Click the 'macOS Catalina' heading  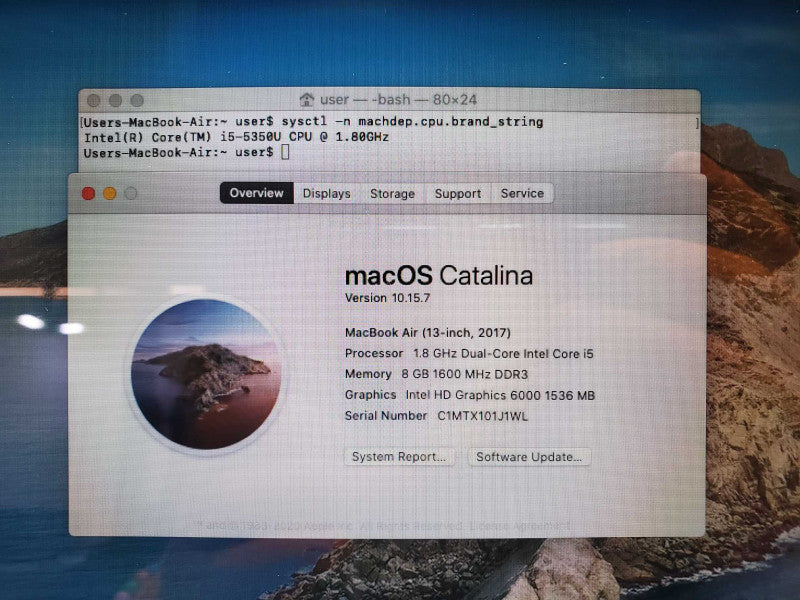439,276
